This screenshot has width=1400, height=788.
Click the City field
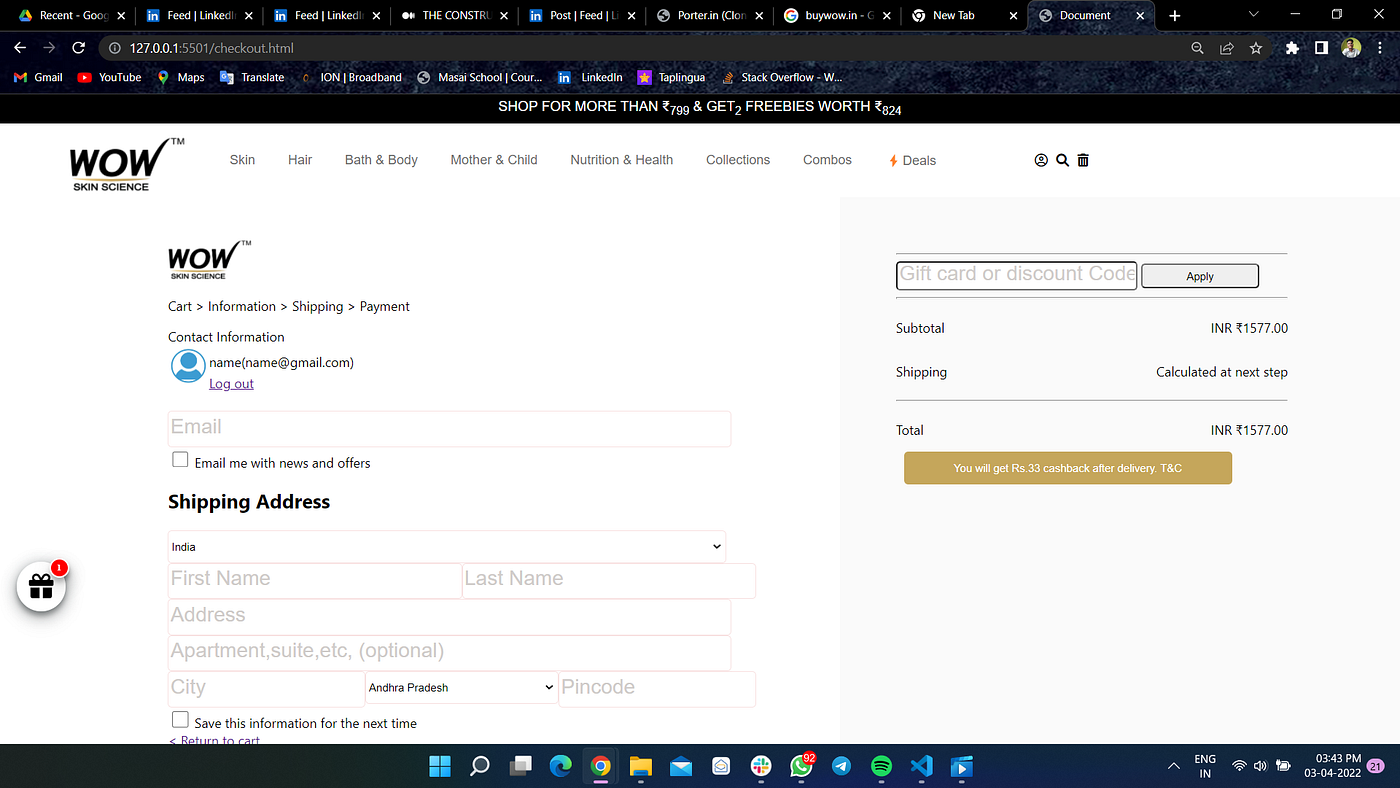[266, 688]
